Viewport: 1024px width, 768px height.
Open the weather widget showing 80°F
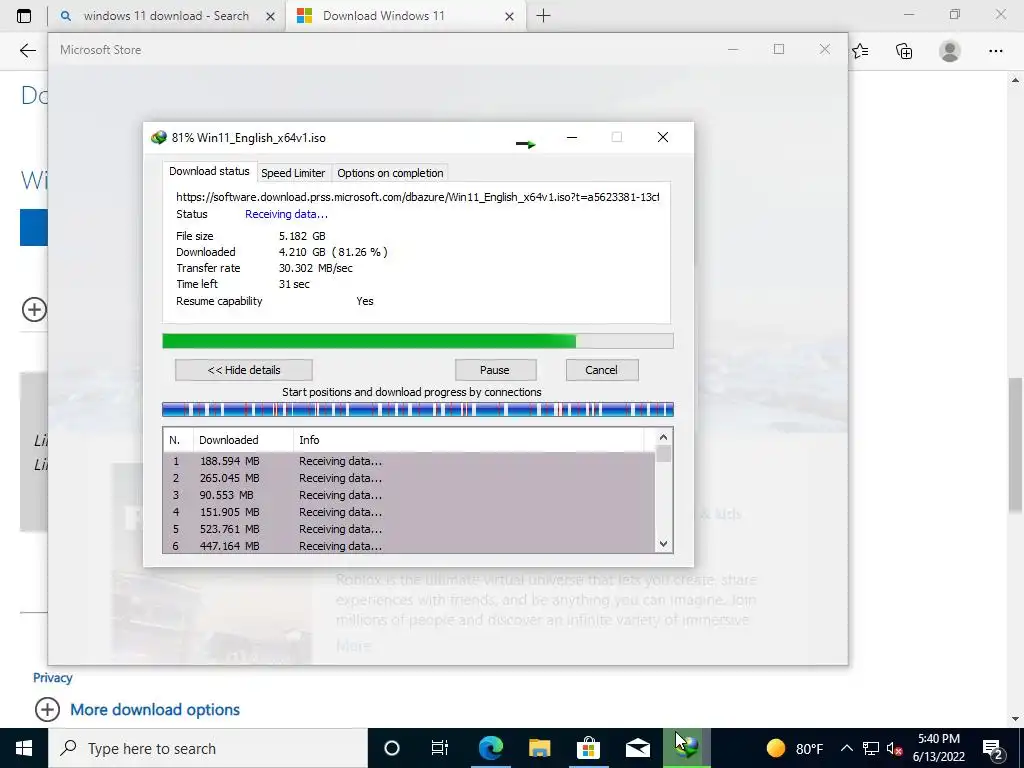click(795, 748)
